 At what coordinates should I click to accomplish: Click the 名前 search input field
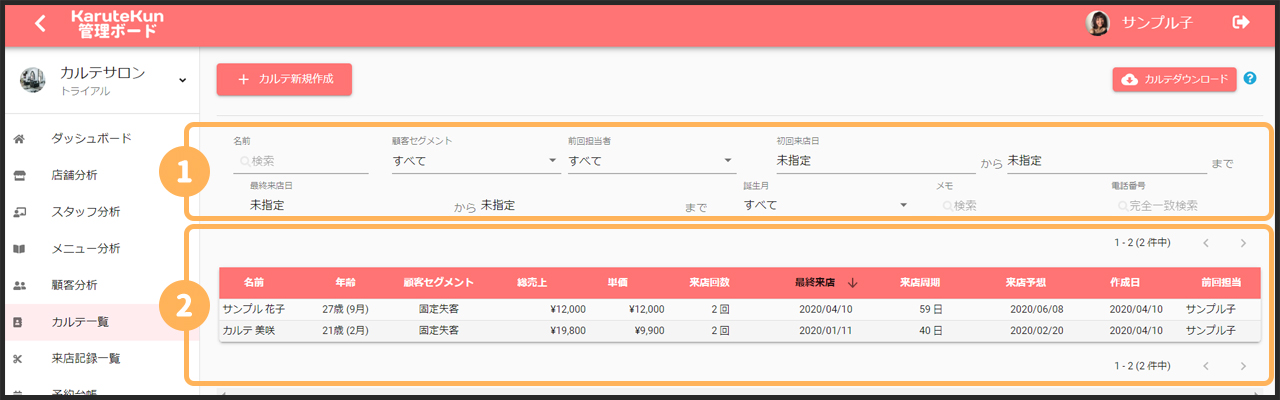pyautogui.click(x=301, y=160)
